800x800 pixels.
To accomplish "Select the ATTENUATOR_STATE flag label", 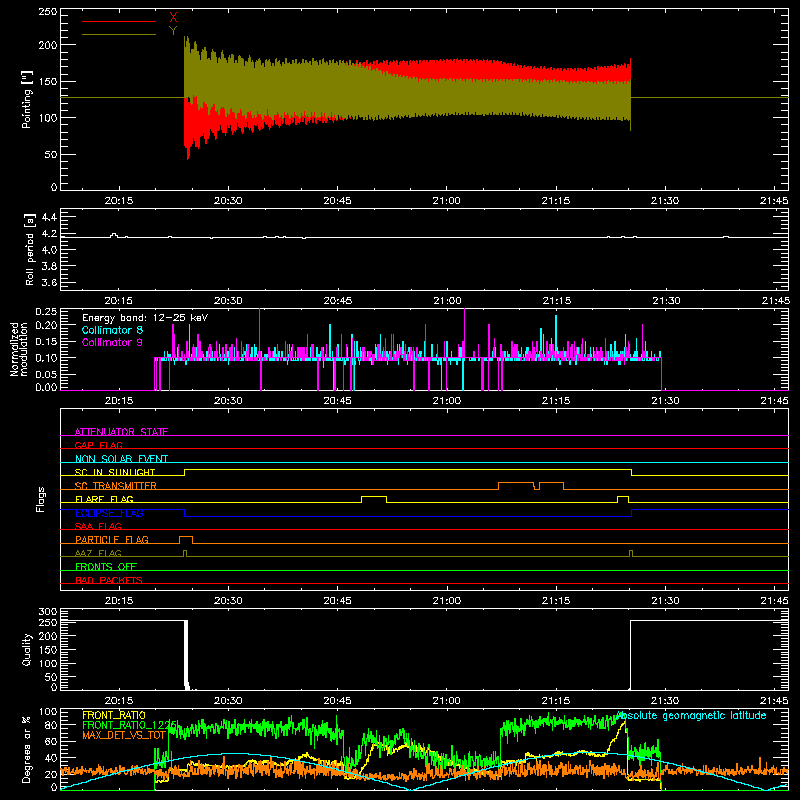I will [121, 432].
